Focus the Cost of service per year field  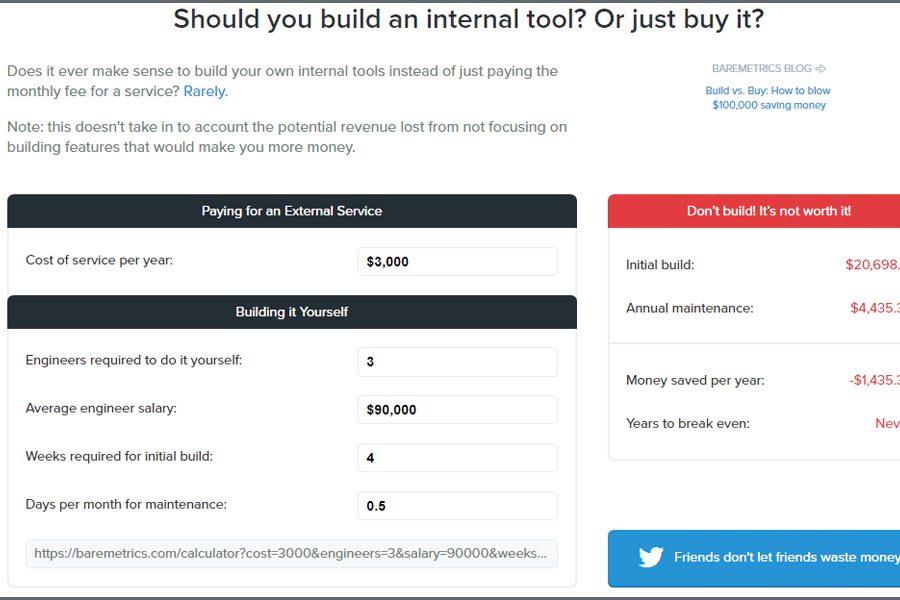point(457,262)
